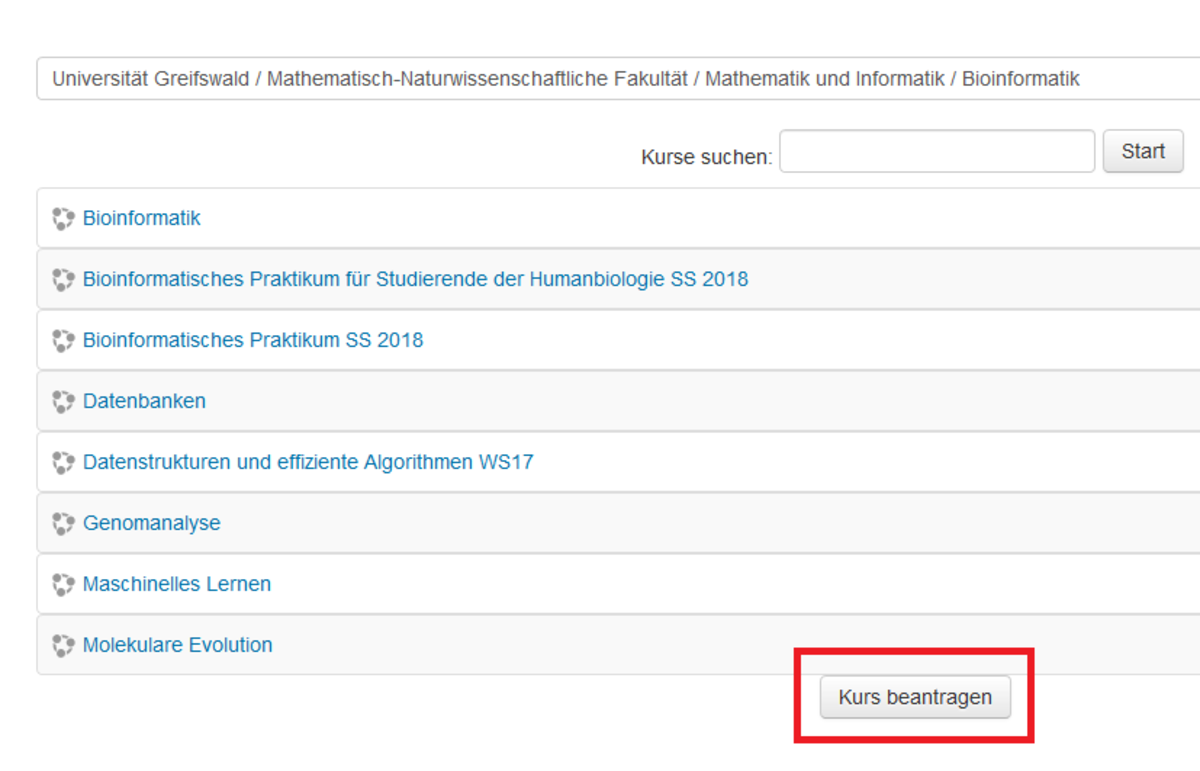1200x771 pixels.
Task: Click the Molekulare Evolution course icon
Action: [64, 646]
